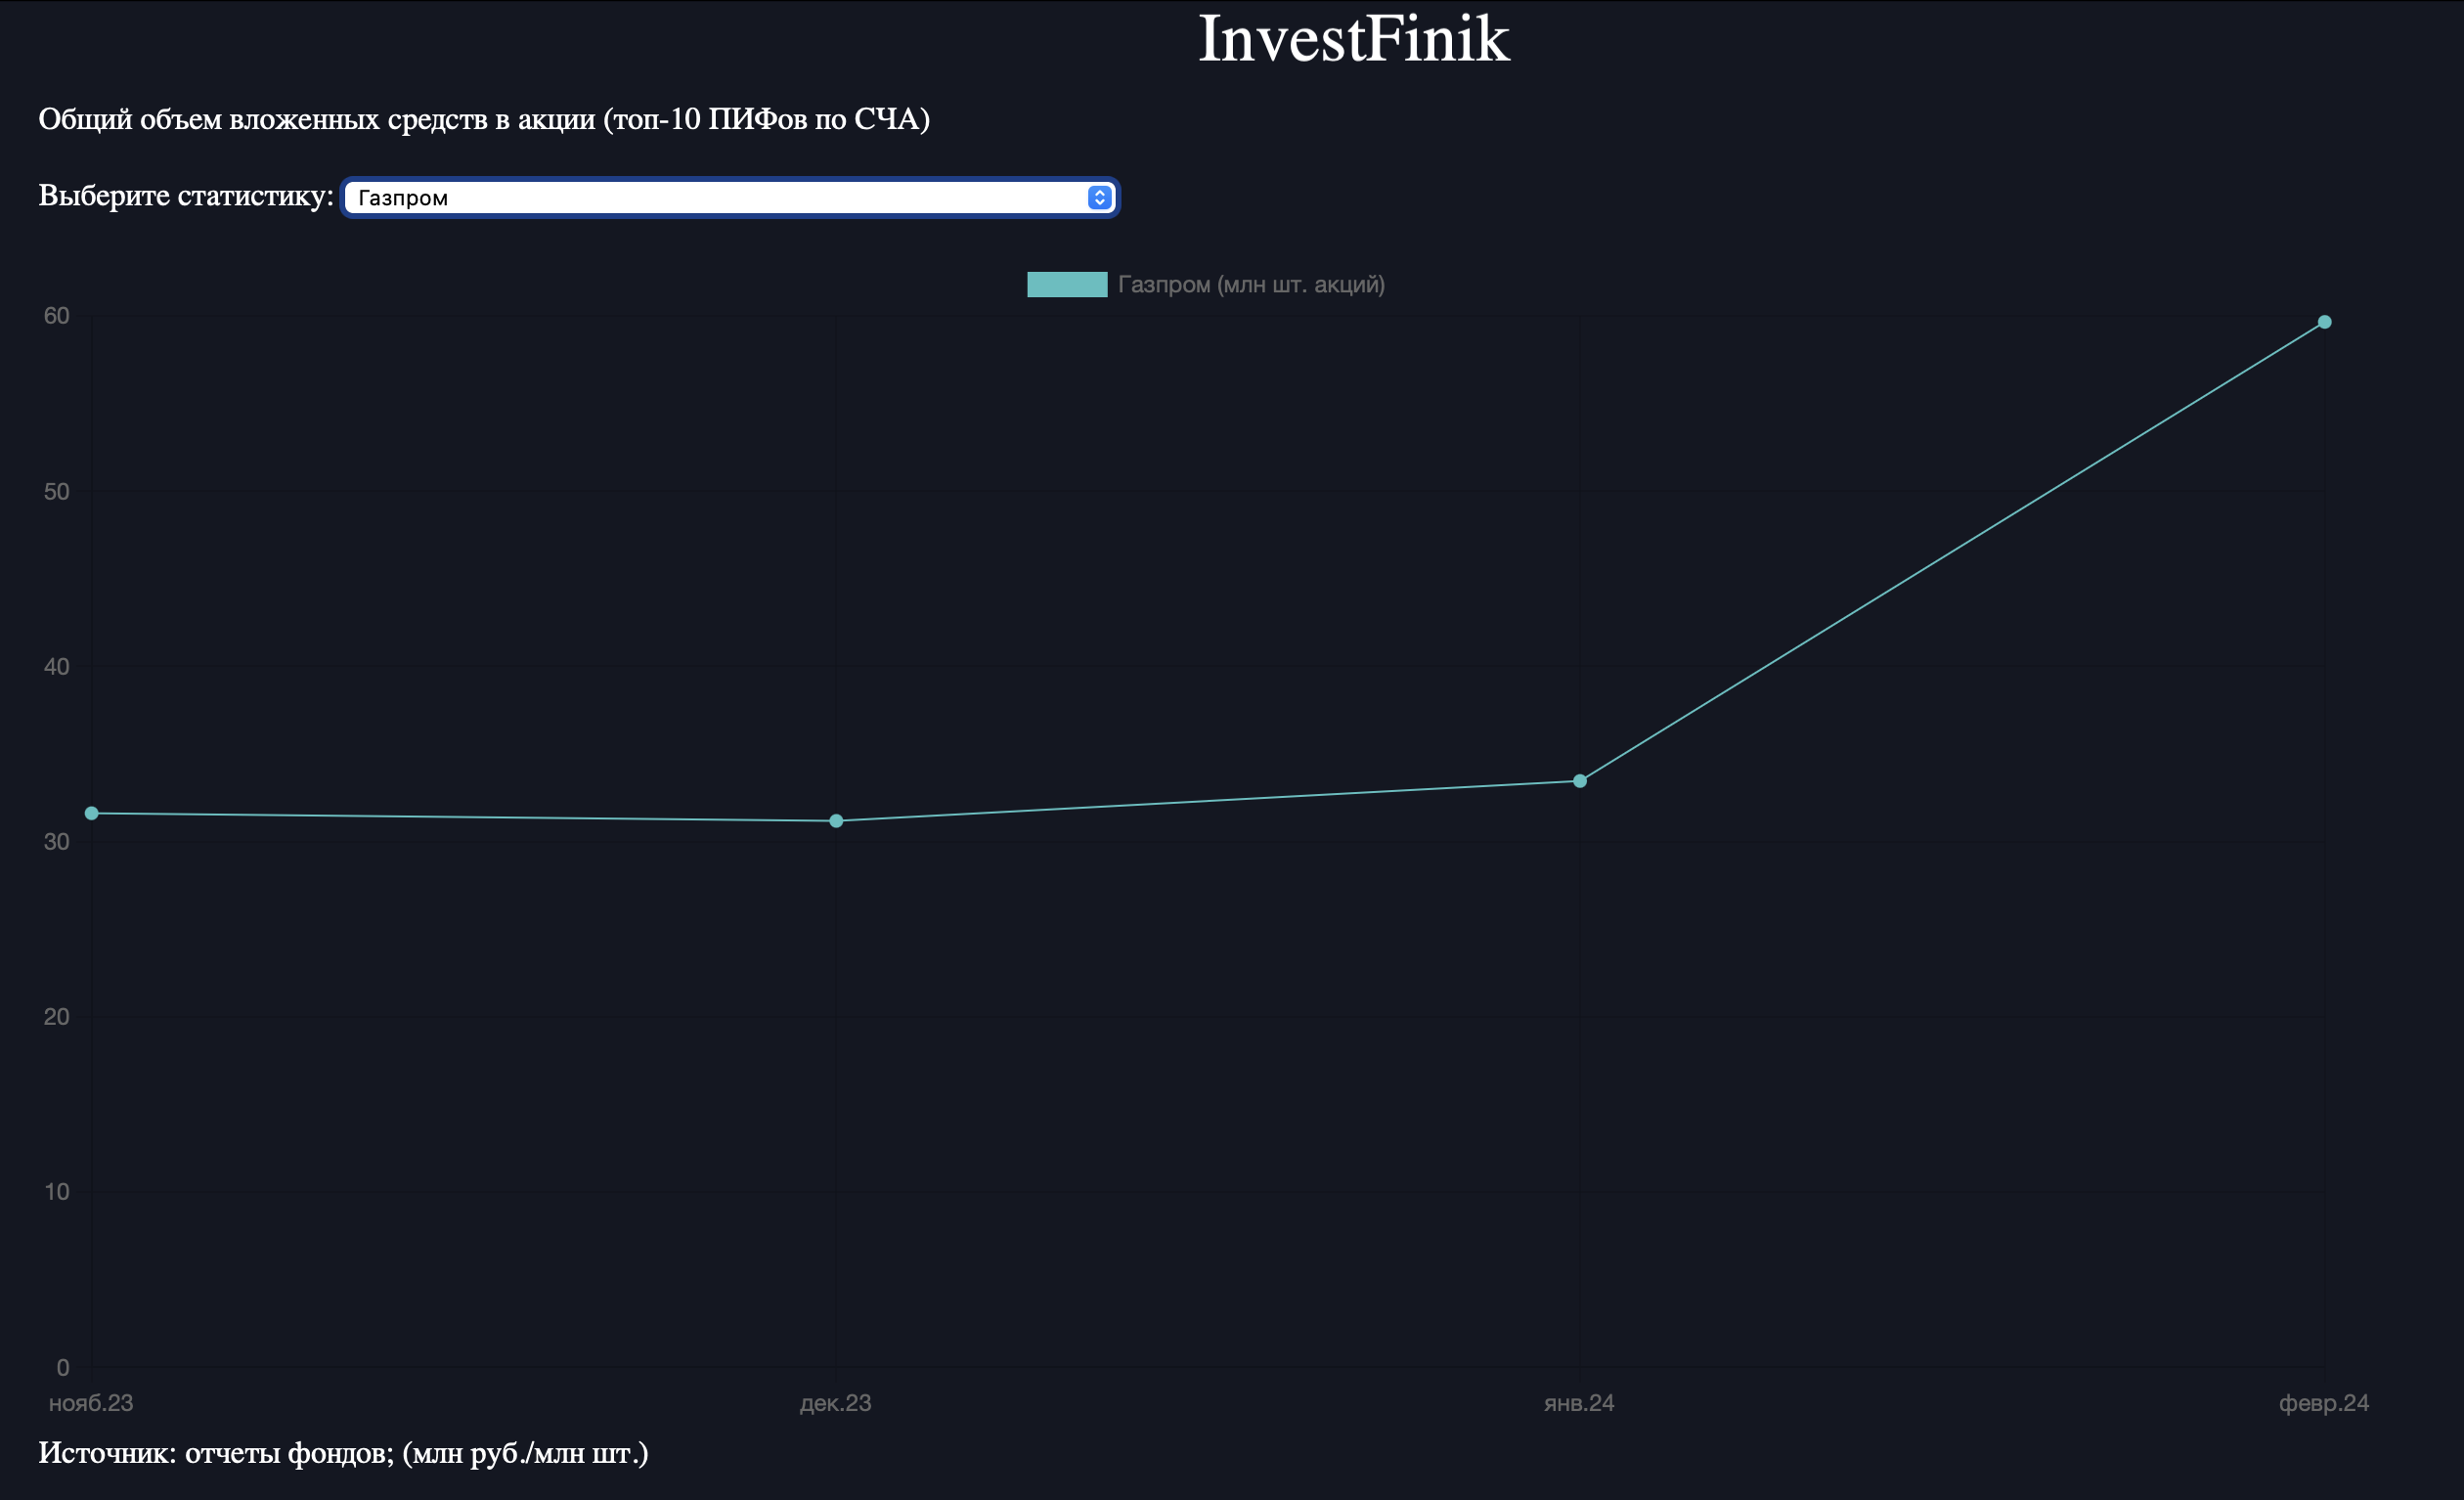The height and width of the screenshot is (1500, 2464).
Task: Click the нояб.23 x-axis label
Action: pos(91,1403)
